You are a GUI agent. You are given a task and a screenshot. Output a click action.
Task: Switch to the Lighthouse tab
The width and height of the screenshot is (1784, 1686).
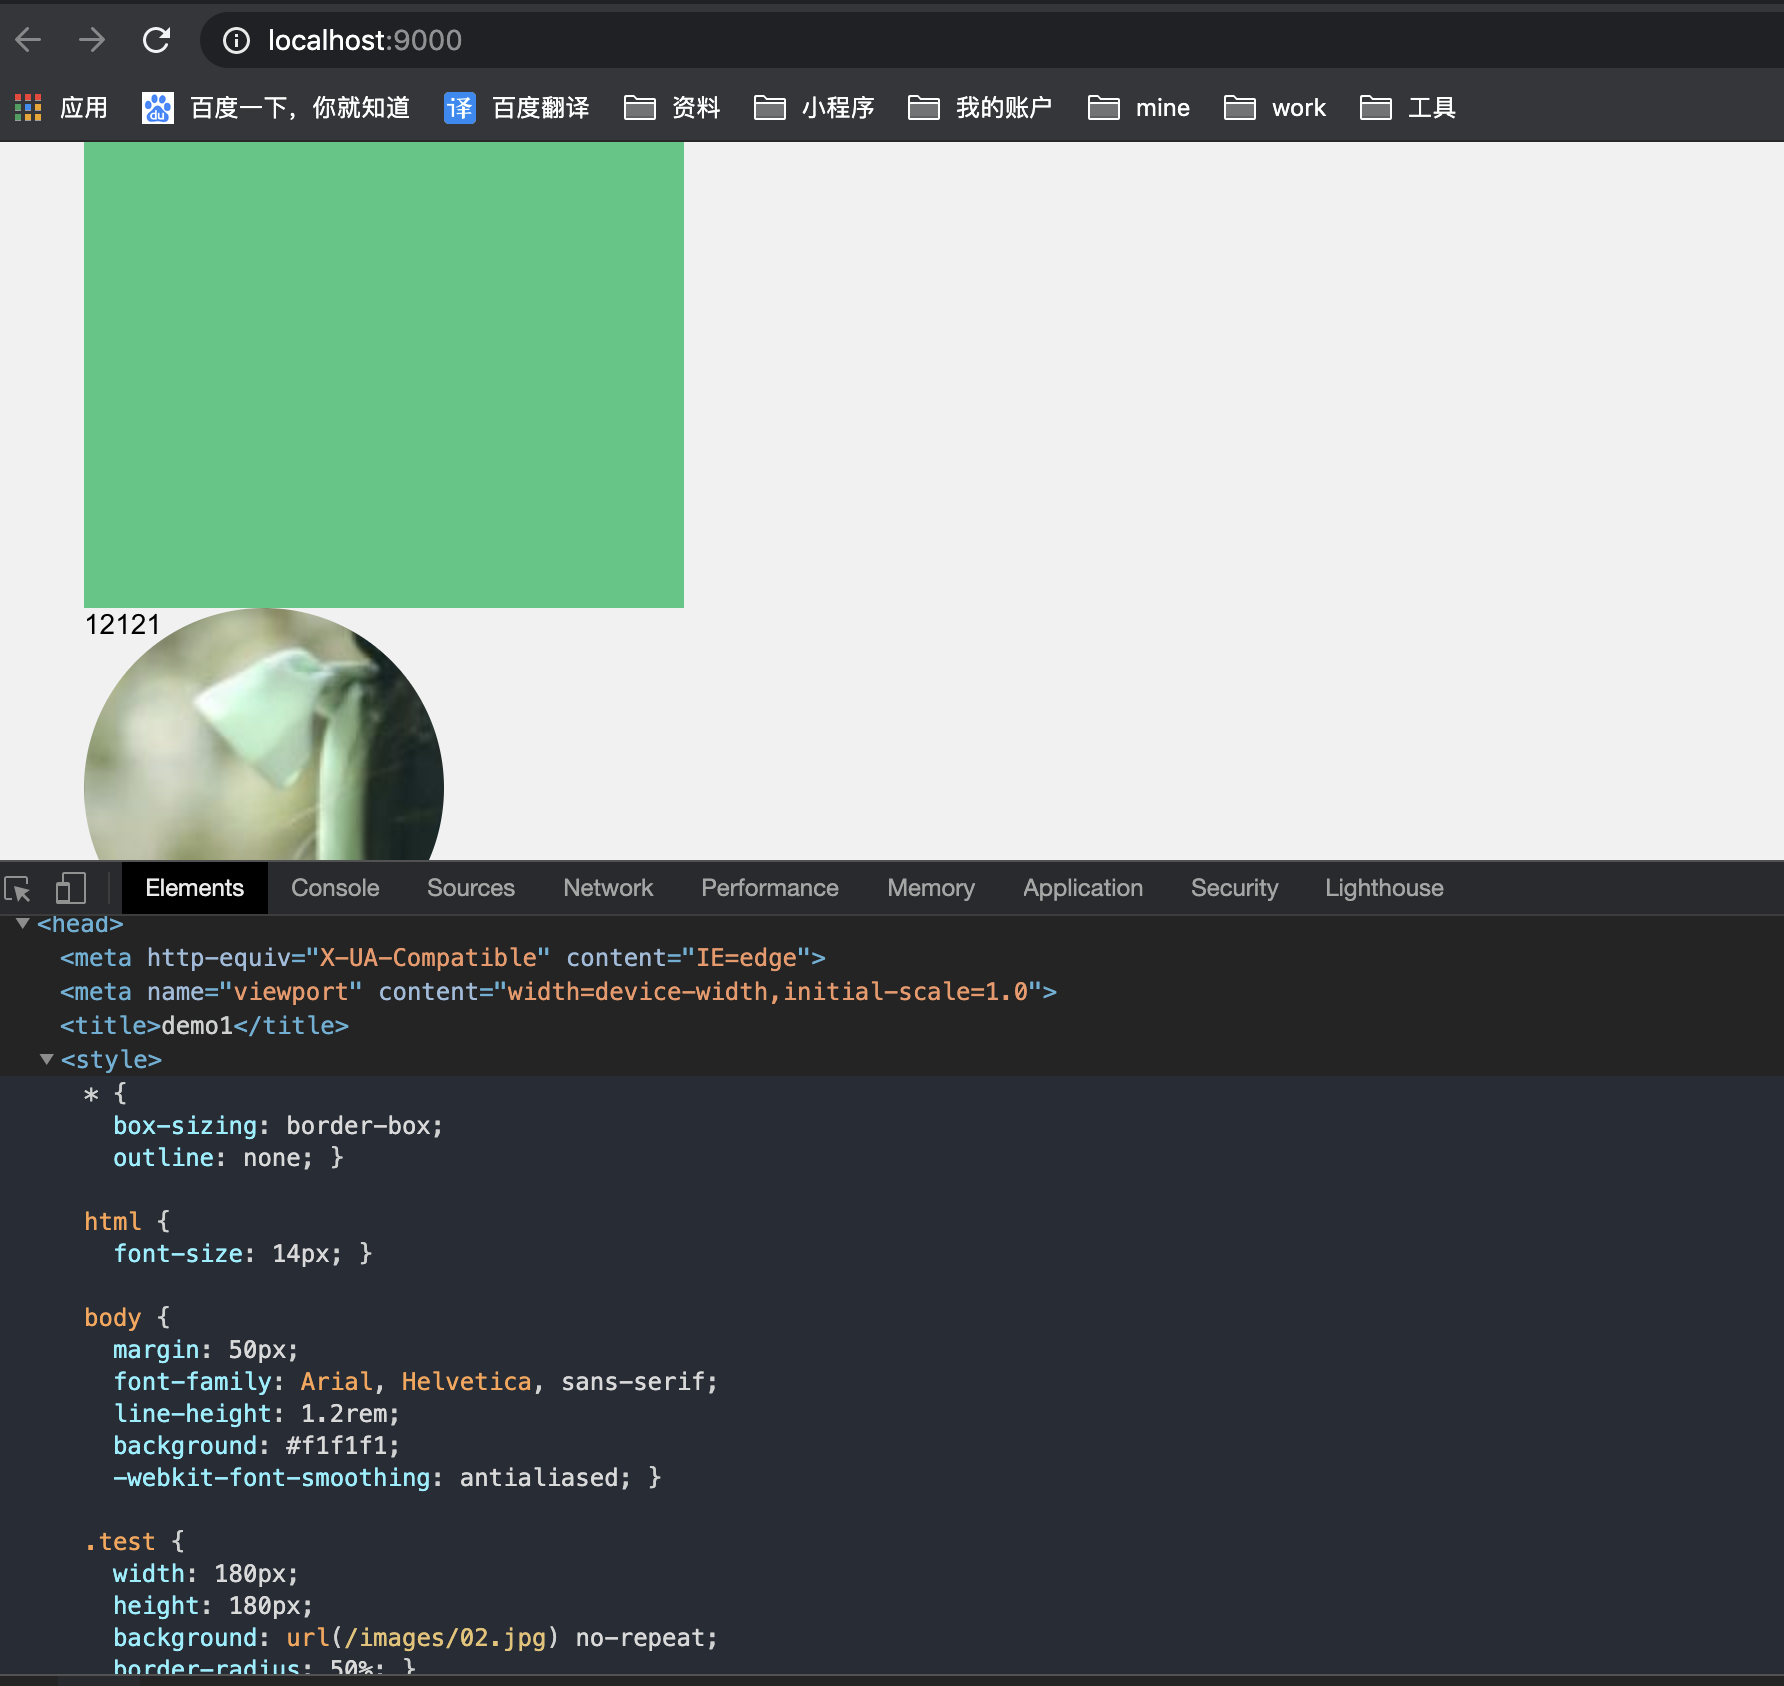pyautogui.click(x=1385, y=888)
